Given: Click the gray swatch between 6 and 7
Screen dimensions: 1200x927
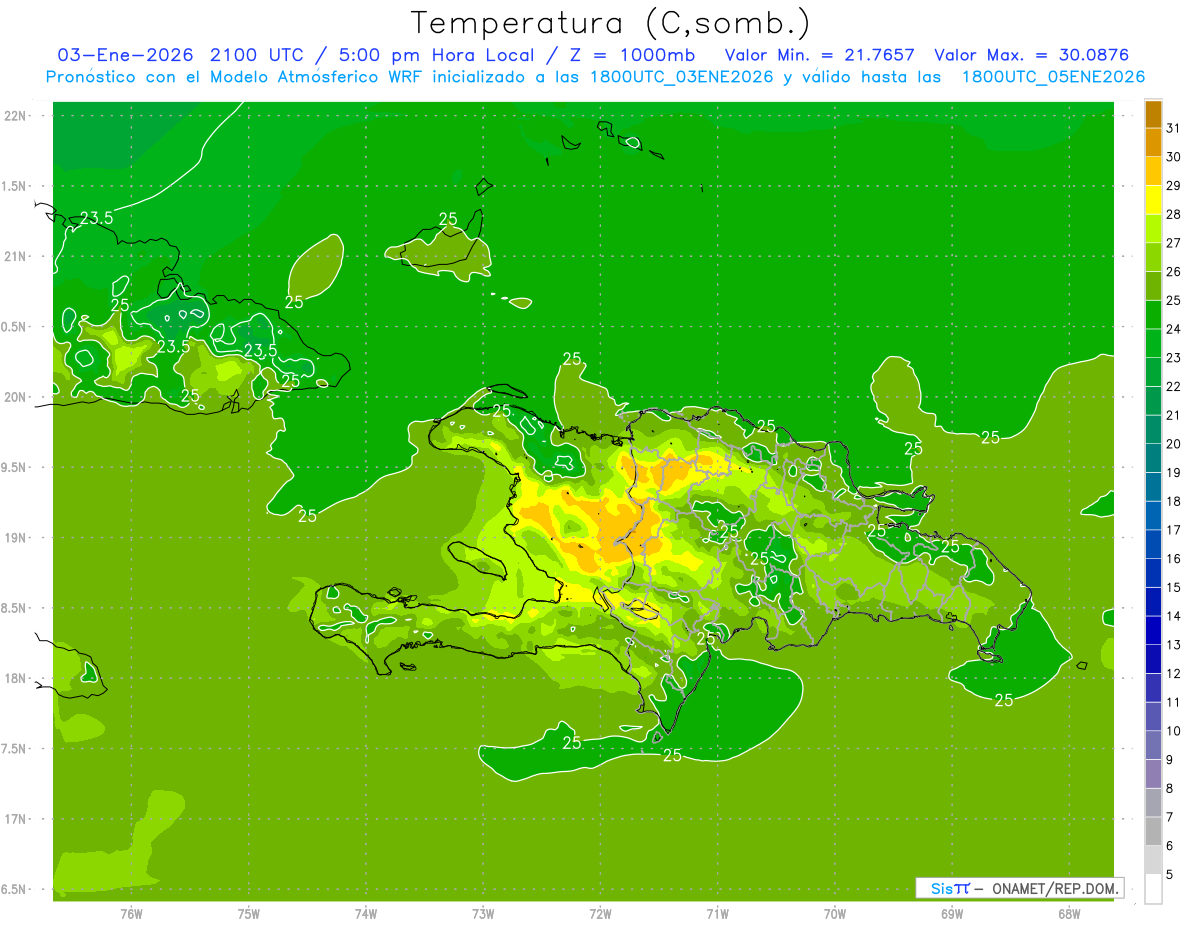Looking at the screenshot, I should pos(1153,831).
